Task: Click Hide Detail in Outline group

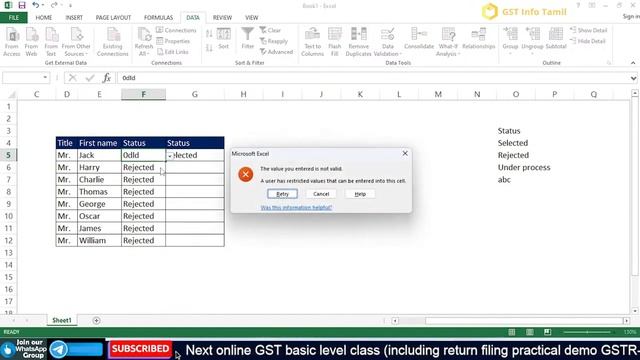Action: click(x=588, y=41)
